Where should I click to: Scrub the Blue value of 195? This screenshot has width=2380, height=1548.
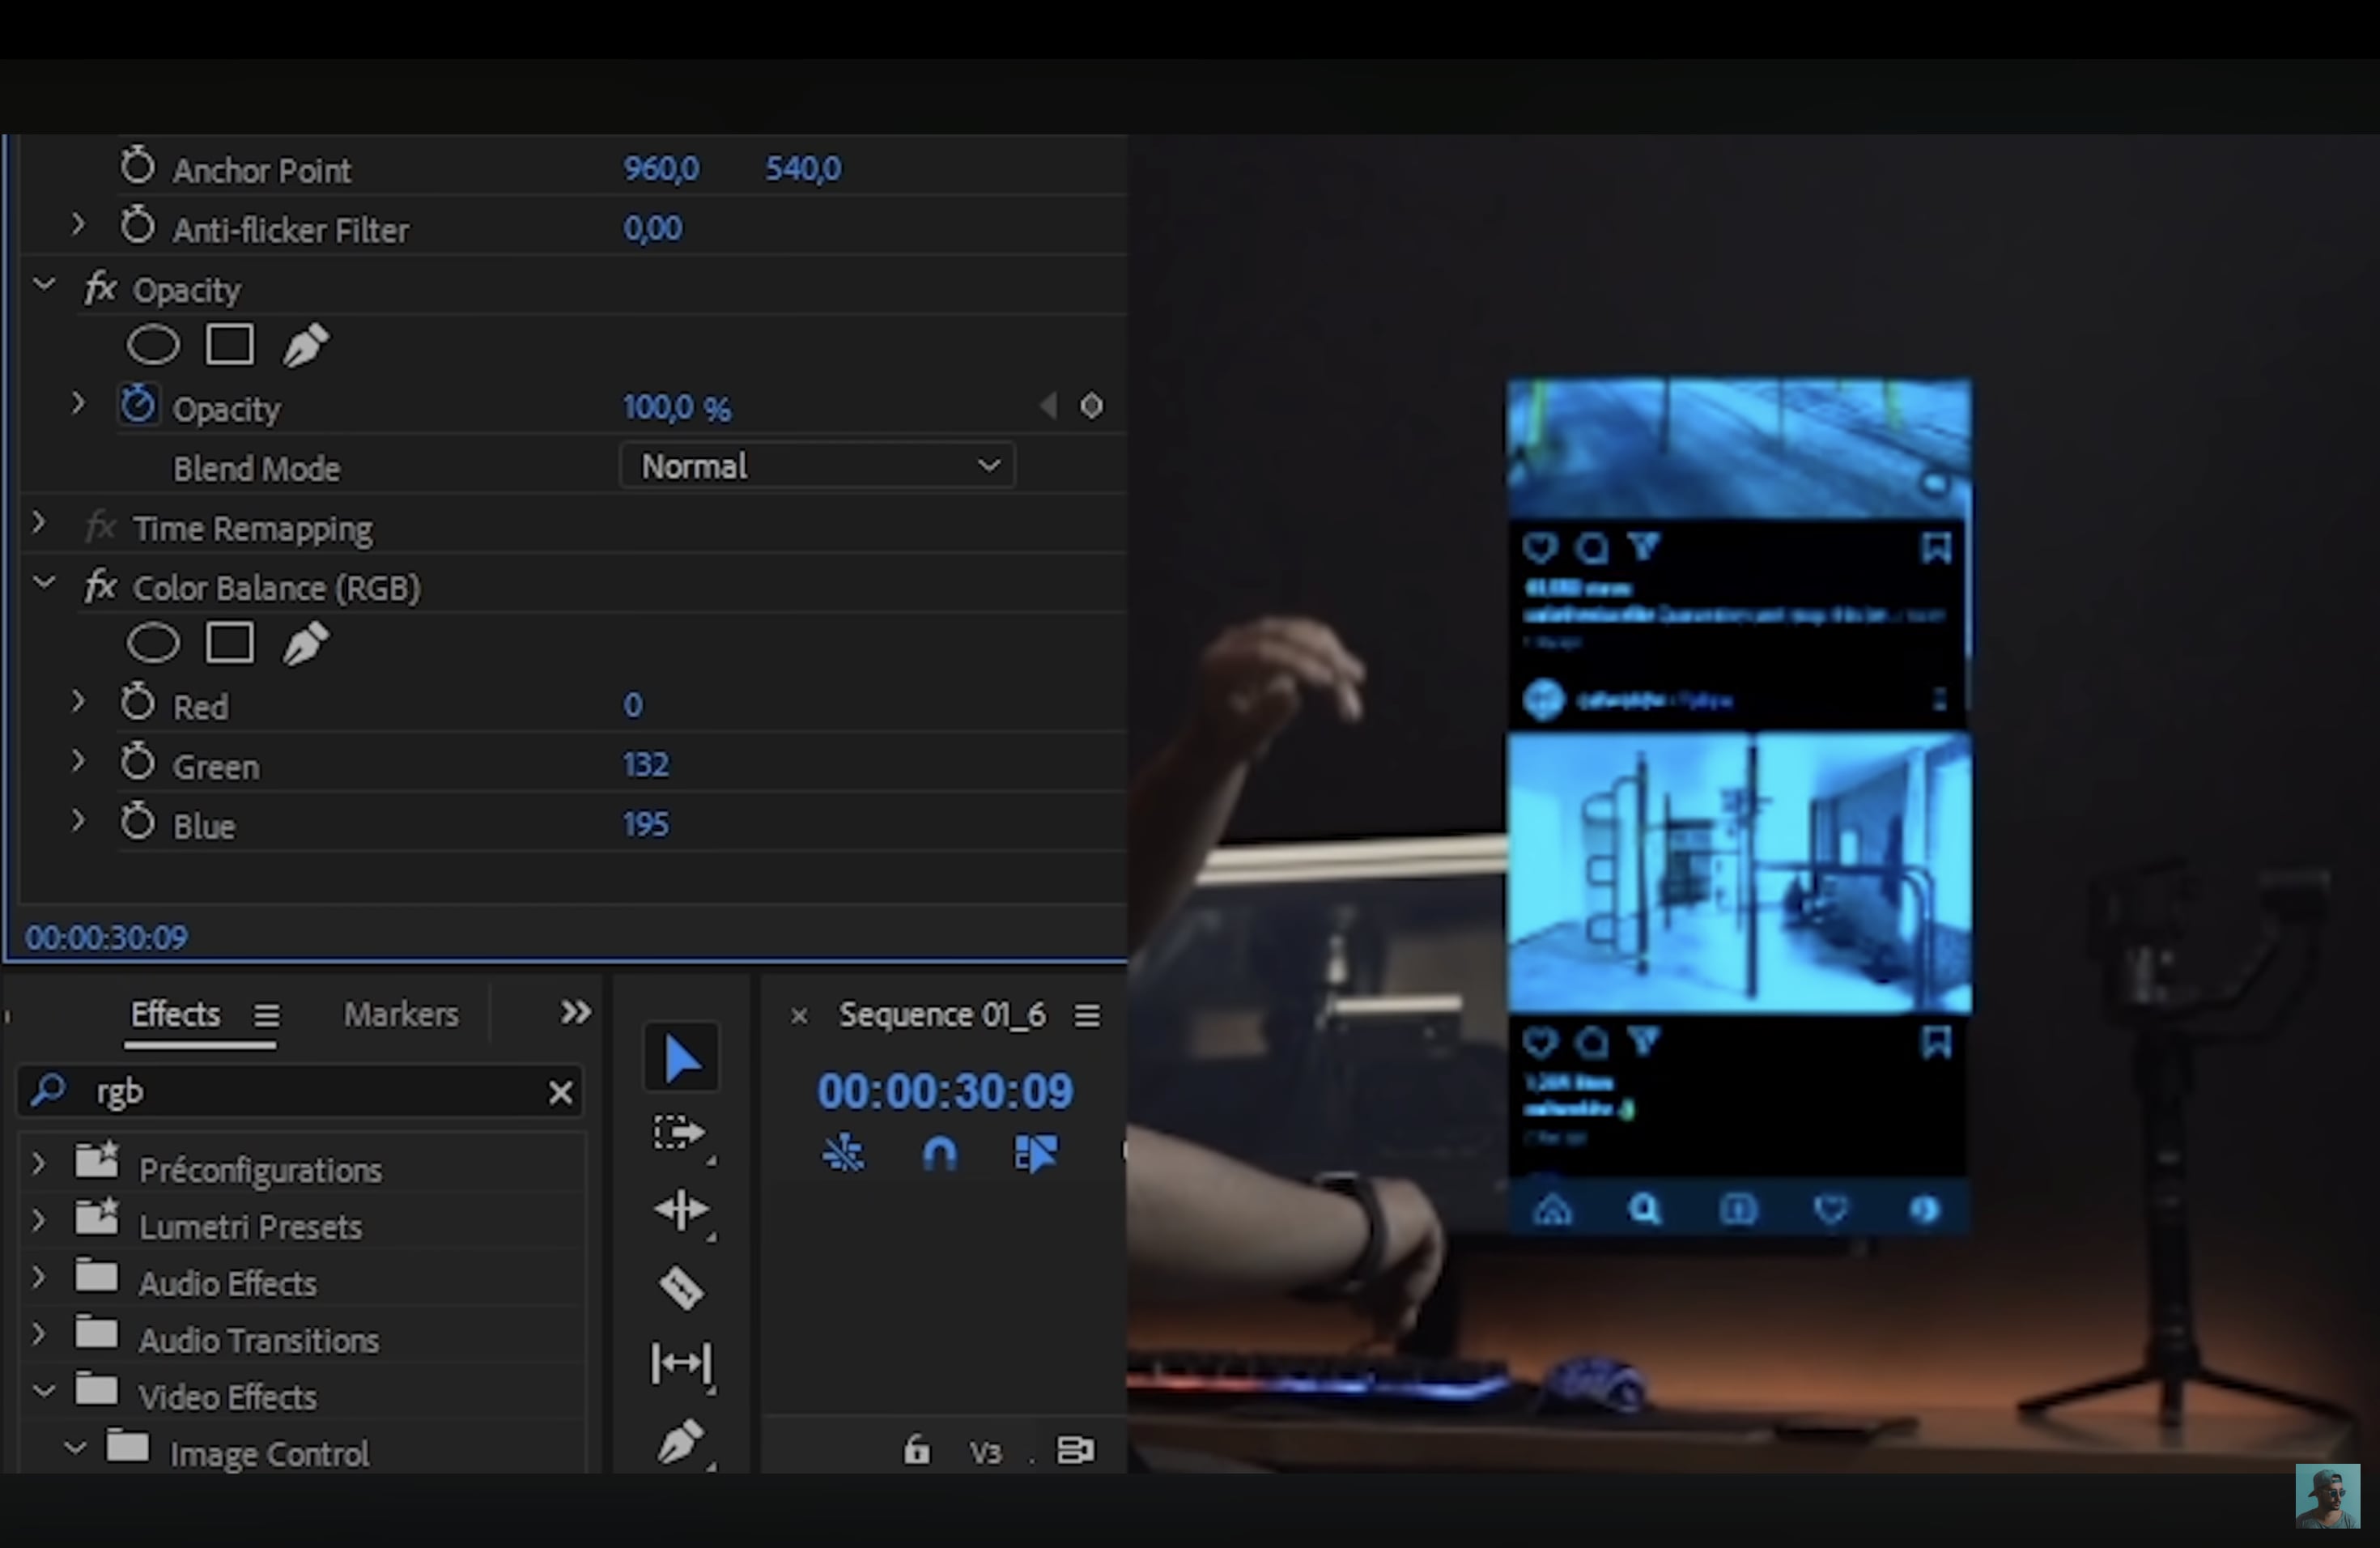(645, 823)
